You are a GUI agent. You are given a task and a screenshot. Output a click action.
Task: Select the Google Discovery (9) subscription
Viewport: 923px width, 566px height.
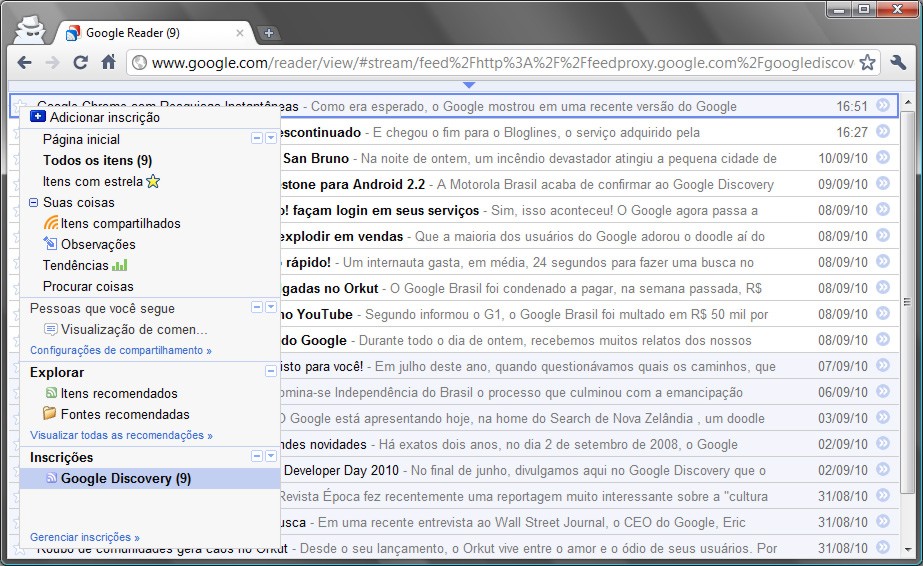click(x=150, y=478)
